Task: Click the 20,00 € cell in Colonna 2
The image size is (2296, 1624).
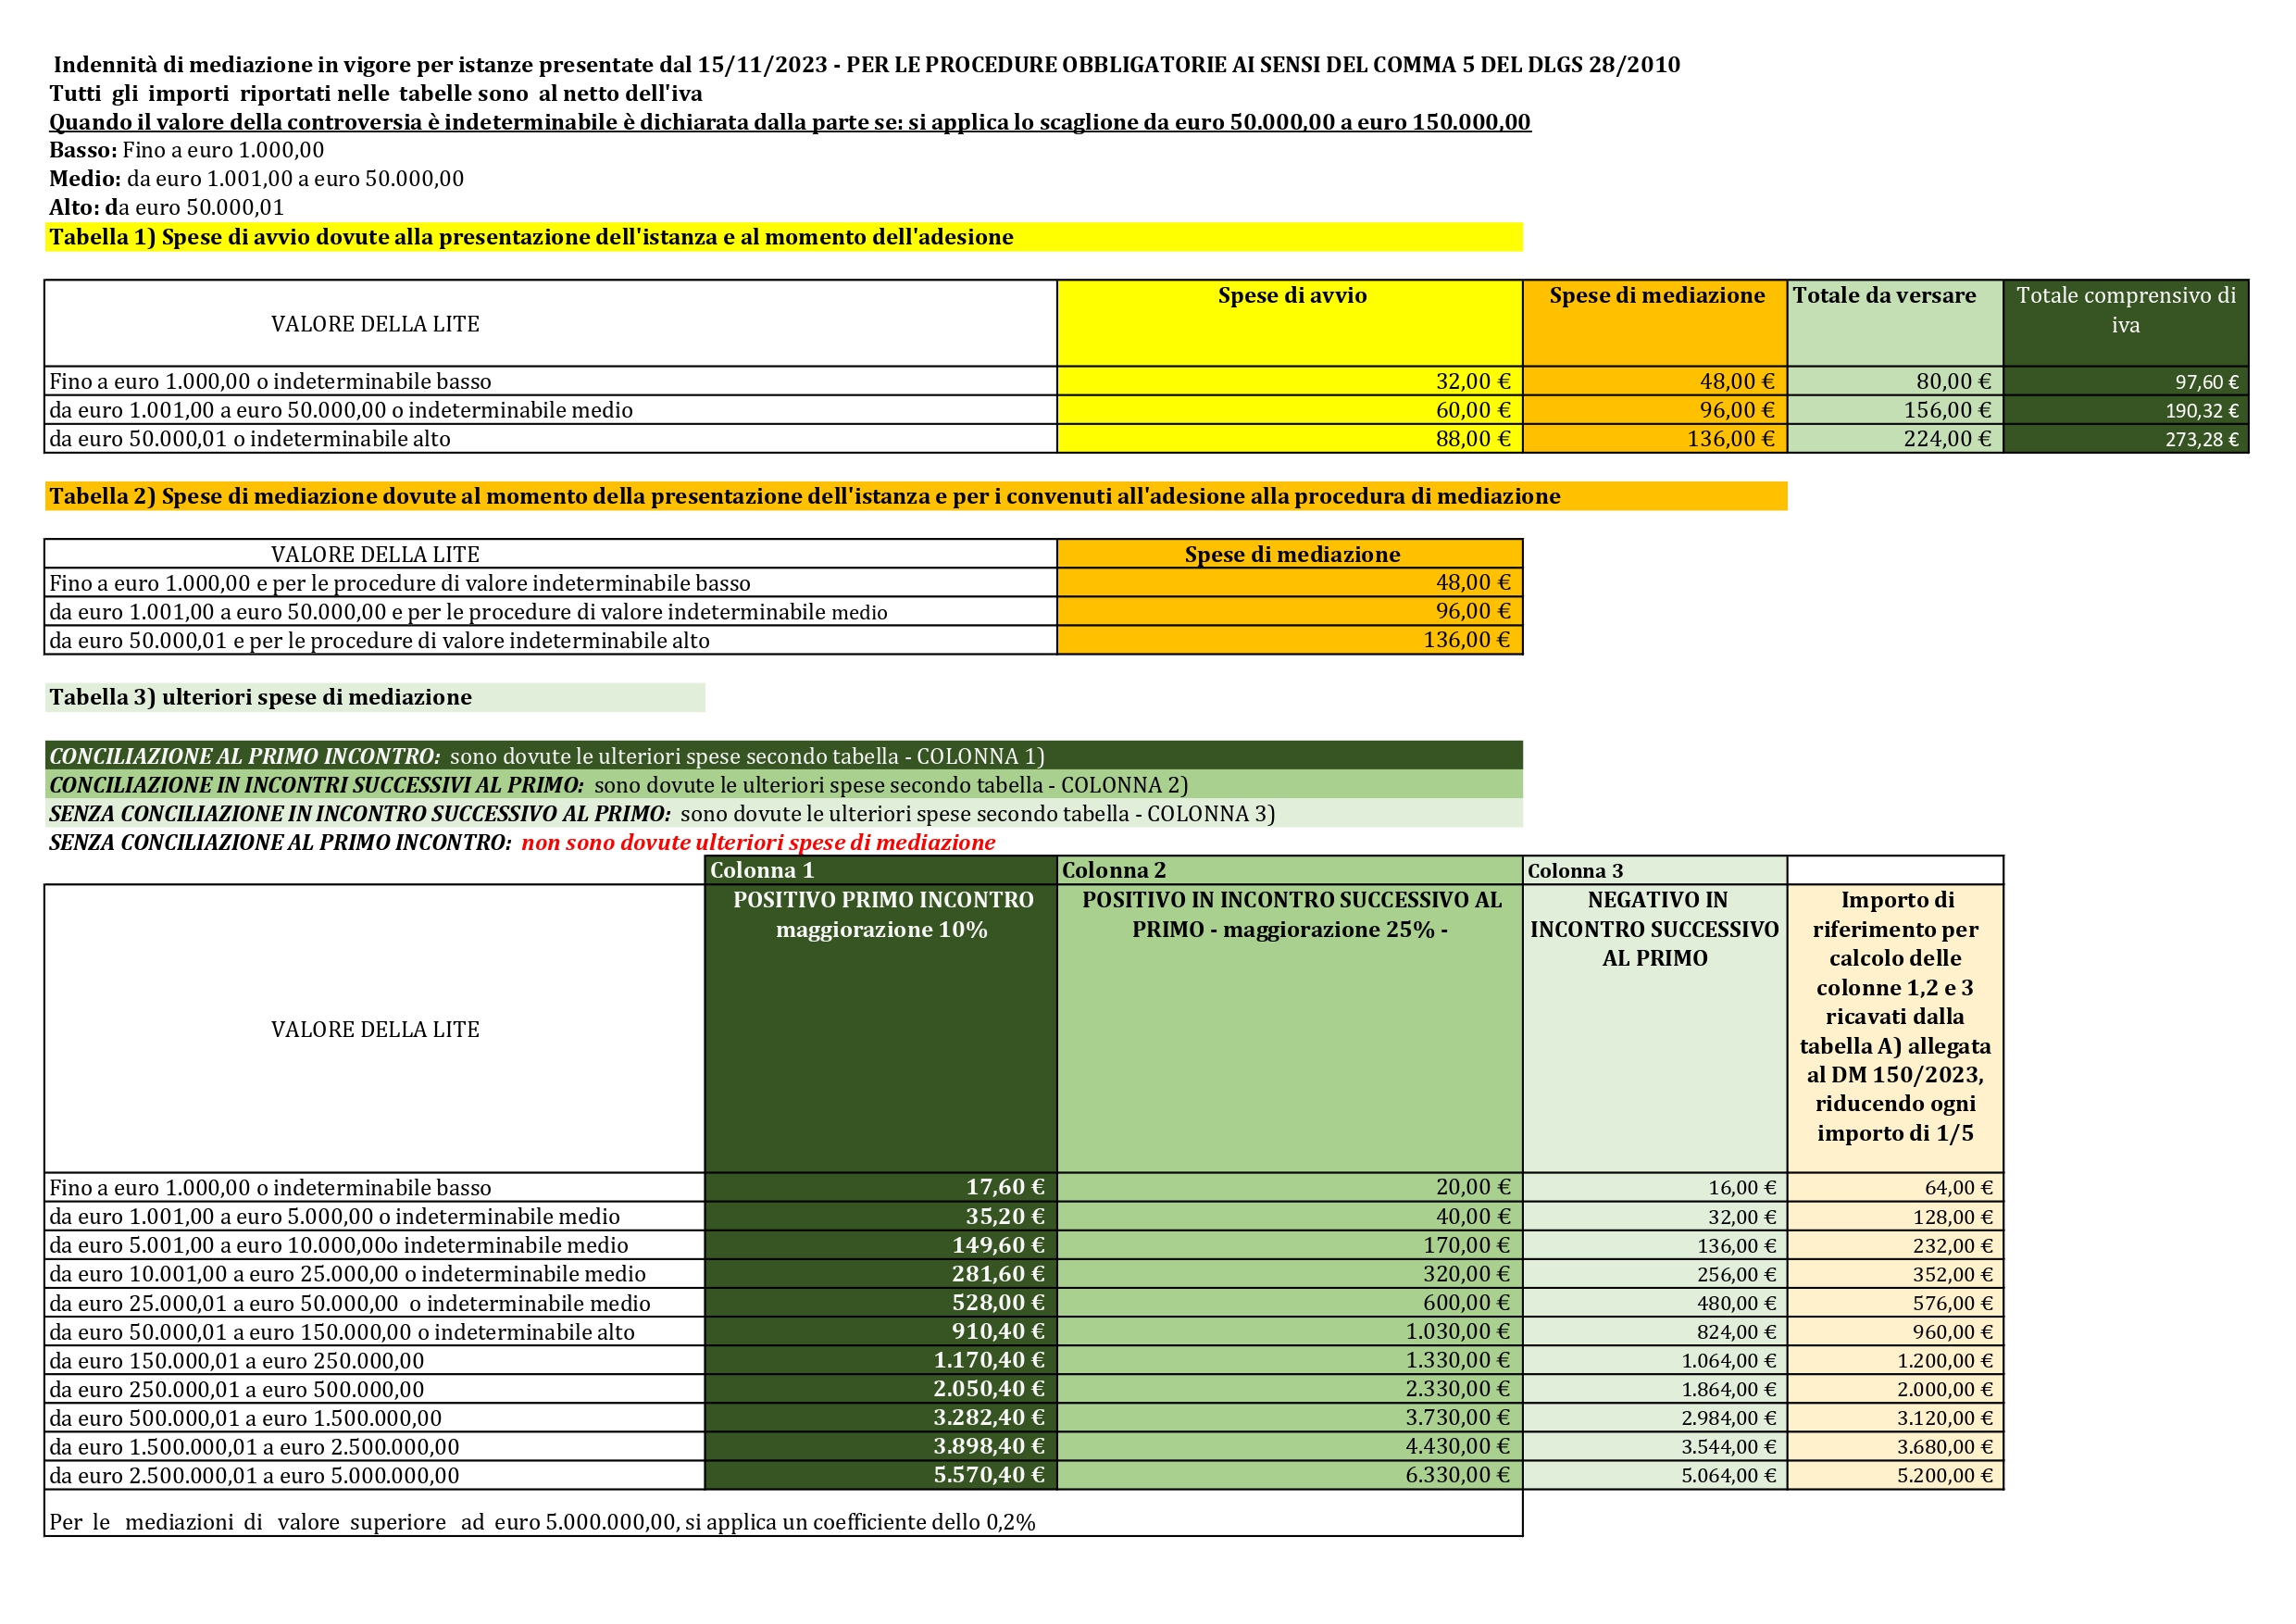Action: click(x=1290, y=1187)
